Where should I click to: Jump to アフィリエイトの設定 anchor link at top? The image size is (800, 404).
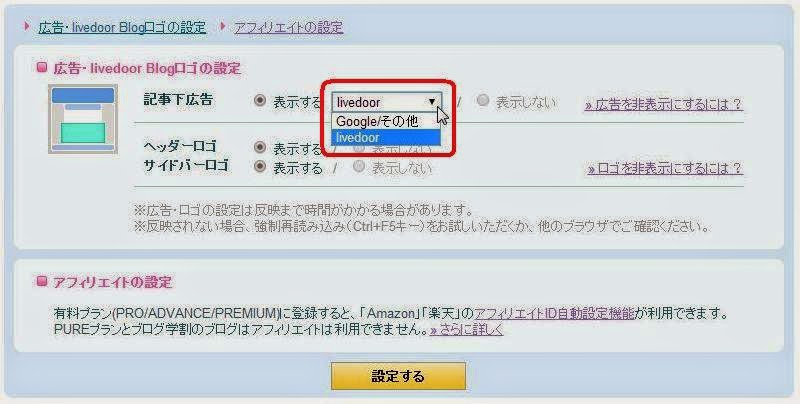point(288,27)
